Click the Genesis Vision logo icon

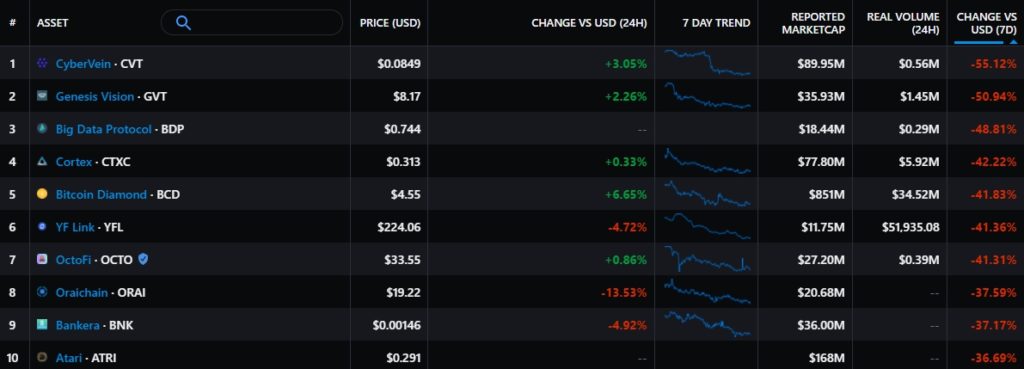pyautogui.click(x=42, y=96)
